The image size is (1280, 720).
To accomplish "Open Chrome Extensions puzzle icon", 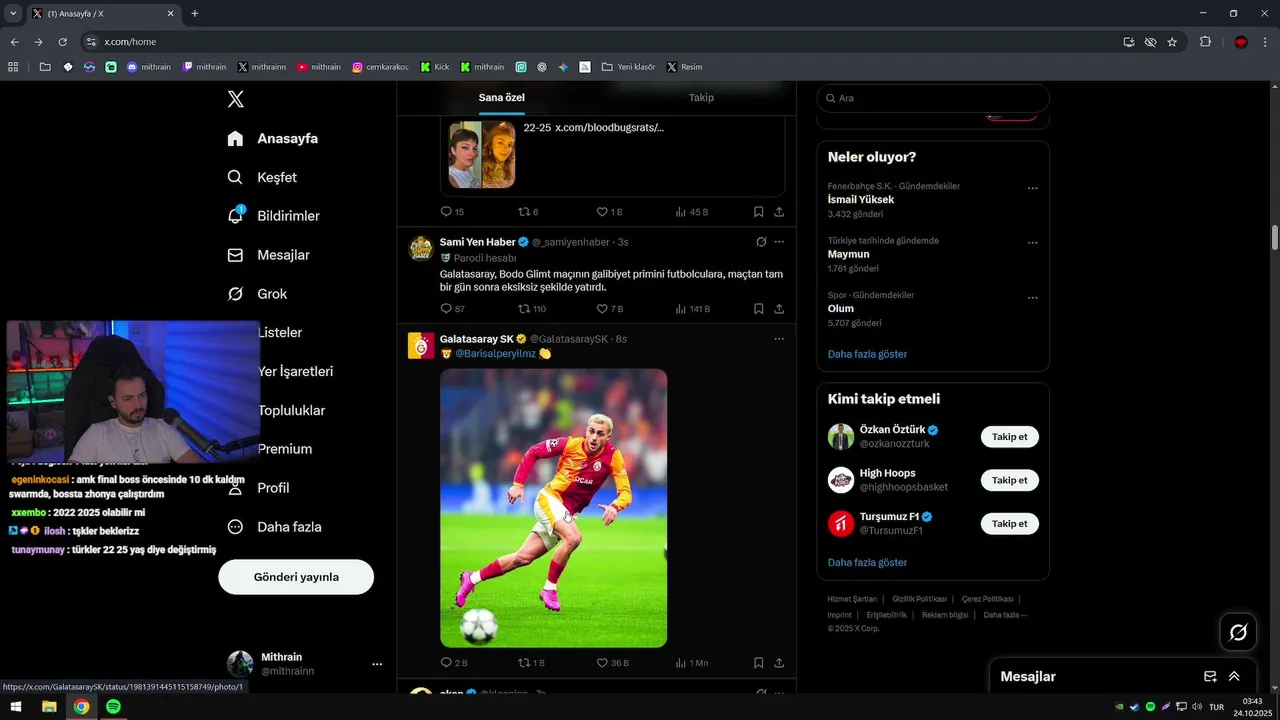I will pos(1205,42).
